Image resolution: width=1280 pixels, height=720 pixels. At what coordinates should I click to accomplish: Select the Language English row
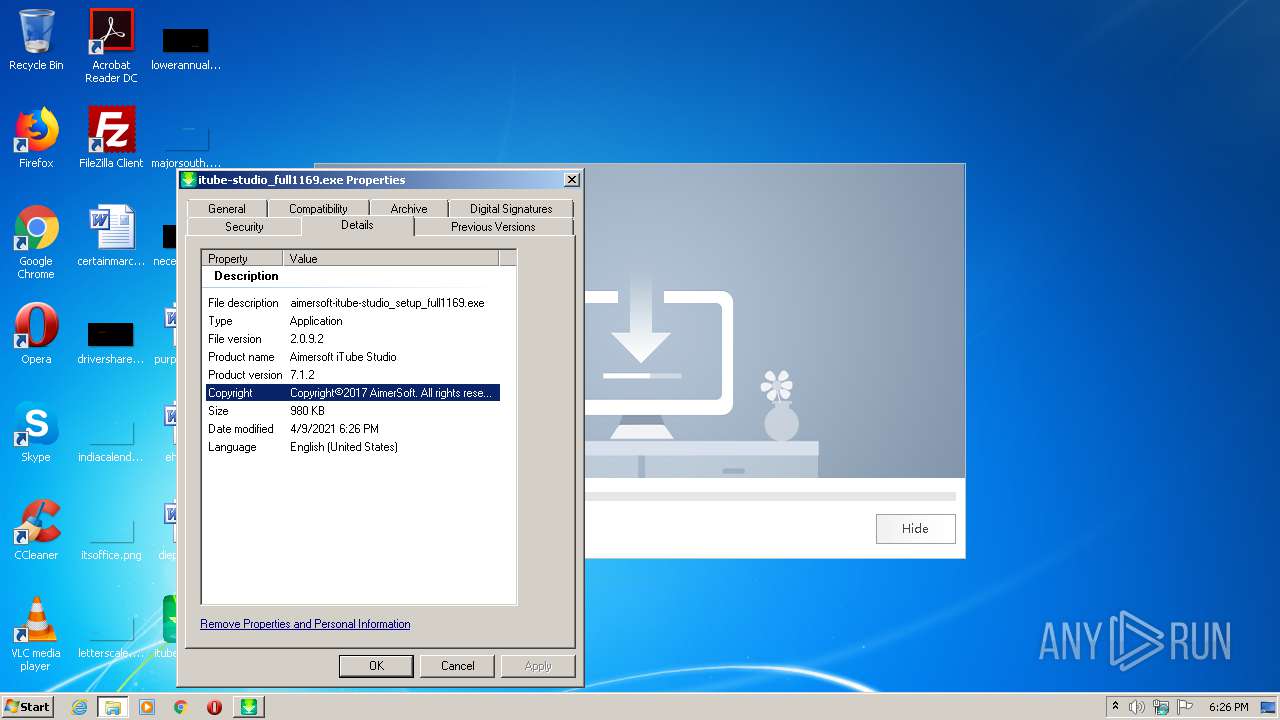[x=352, y=447]
